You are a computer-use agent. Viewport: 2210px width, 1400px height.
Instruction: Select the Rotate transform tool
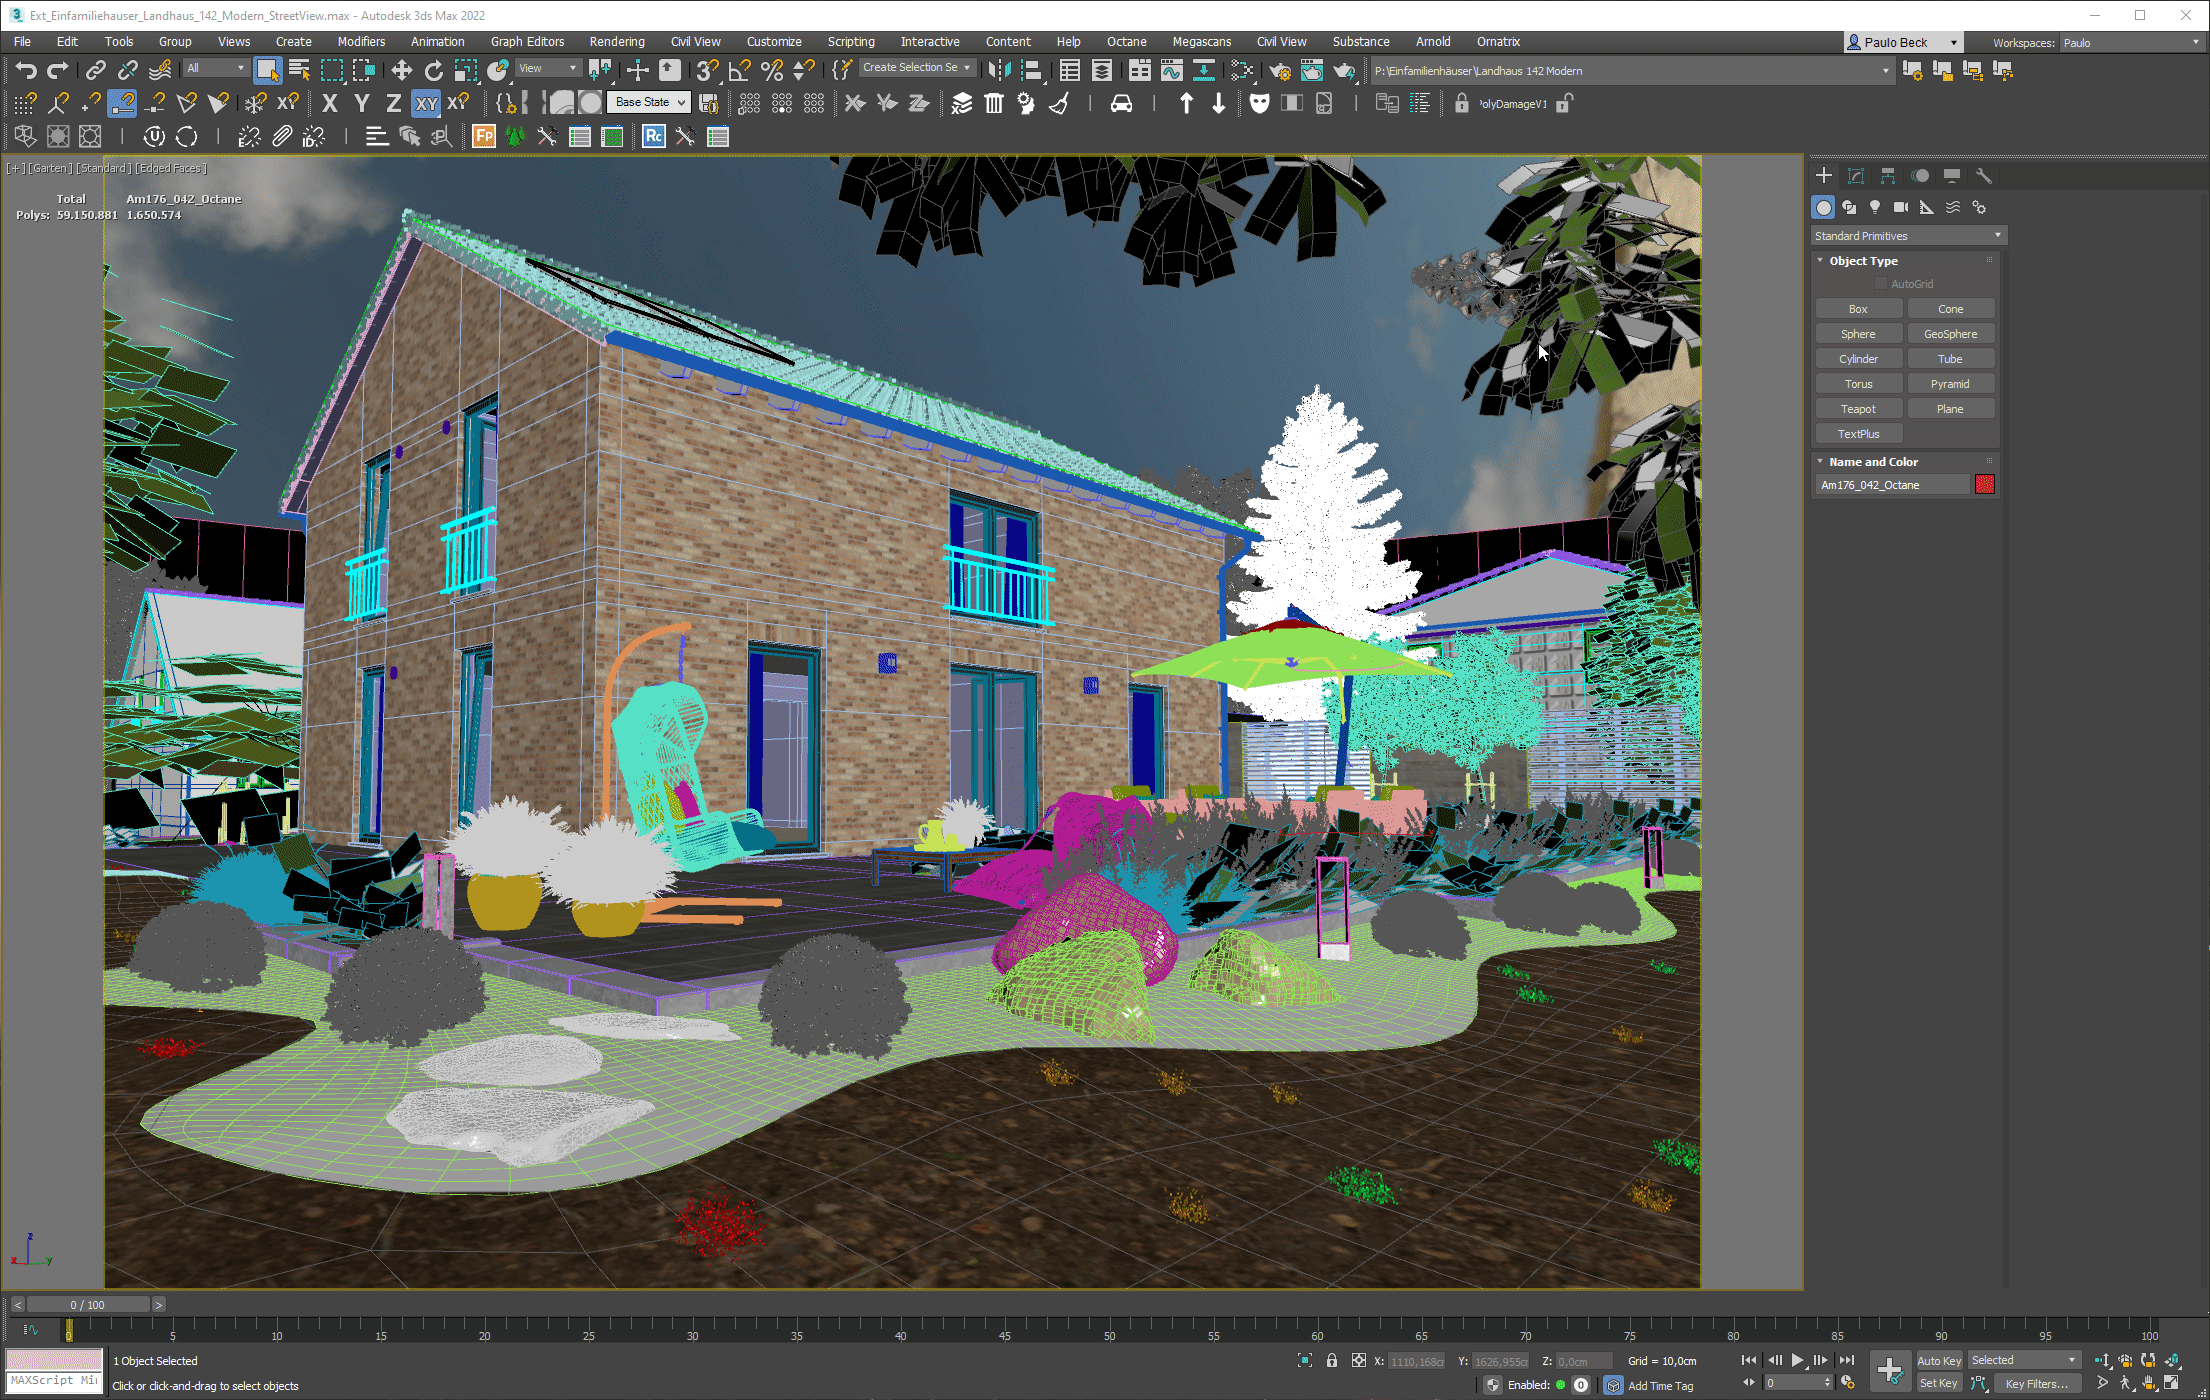pyautogui.click(x=433, y=70)
